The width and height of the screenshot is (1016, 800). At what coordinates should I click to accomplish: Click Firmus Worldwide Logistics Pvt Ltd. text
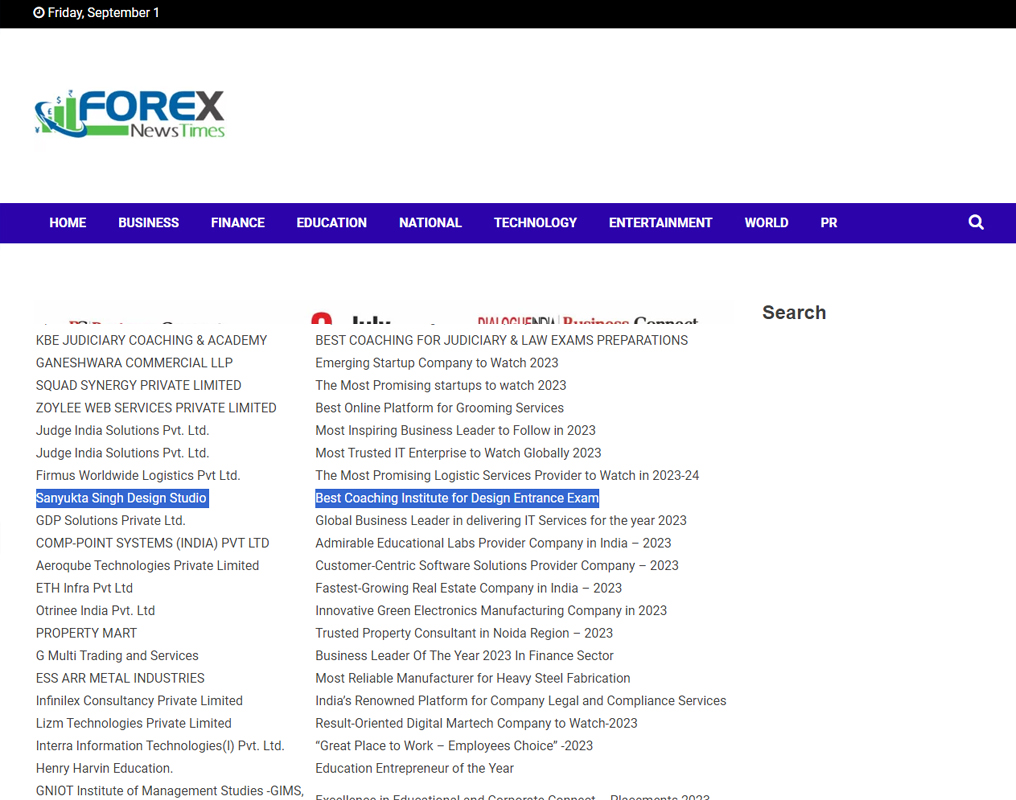pyautogui.click(x=138, y=475)
